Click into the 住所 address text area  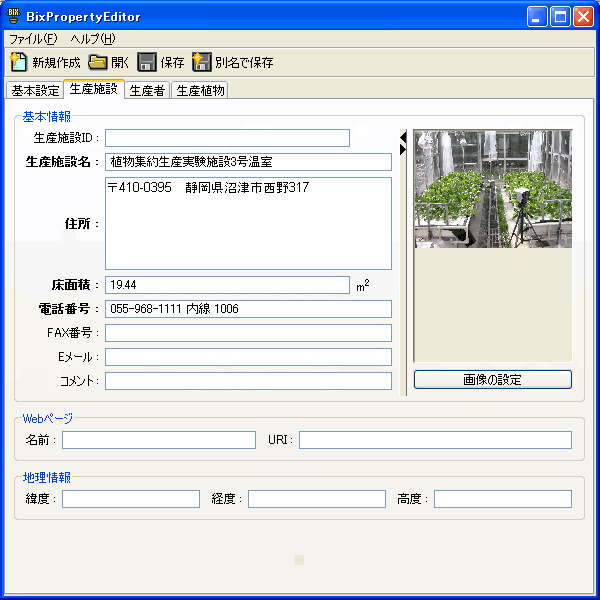(x=248, y=223)
